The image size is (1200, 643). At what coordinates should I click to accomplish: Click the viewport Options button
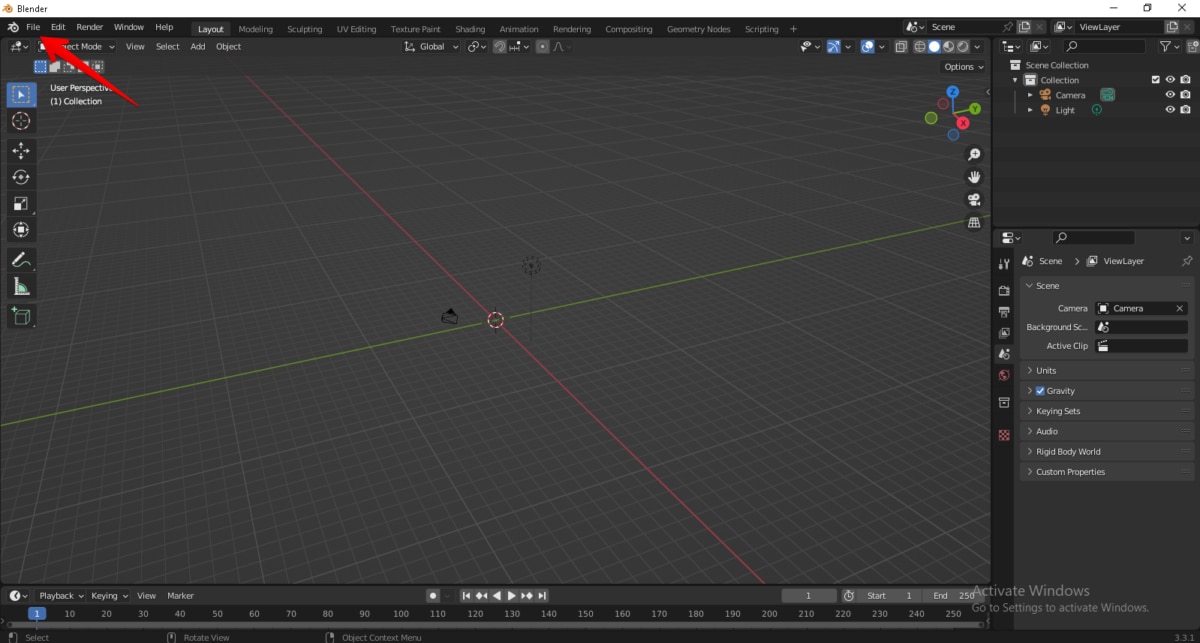tap(960, 66)
